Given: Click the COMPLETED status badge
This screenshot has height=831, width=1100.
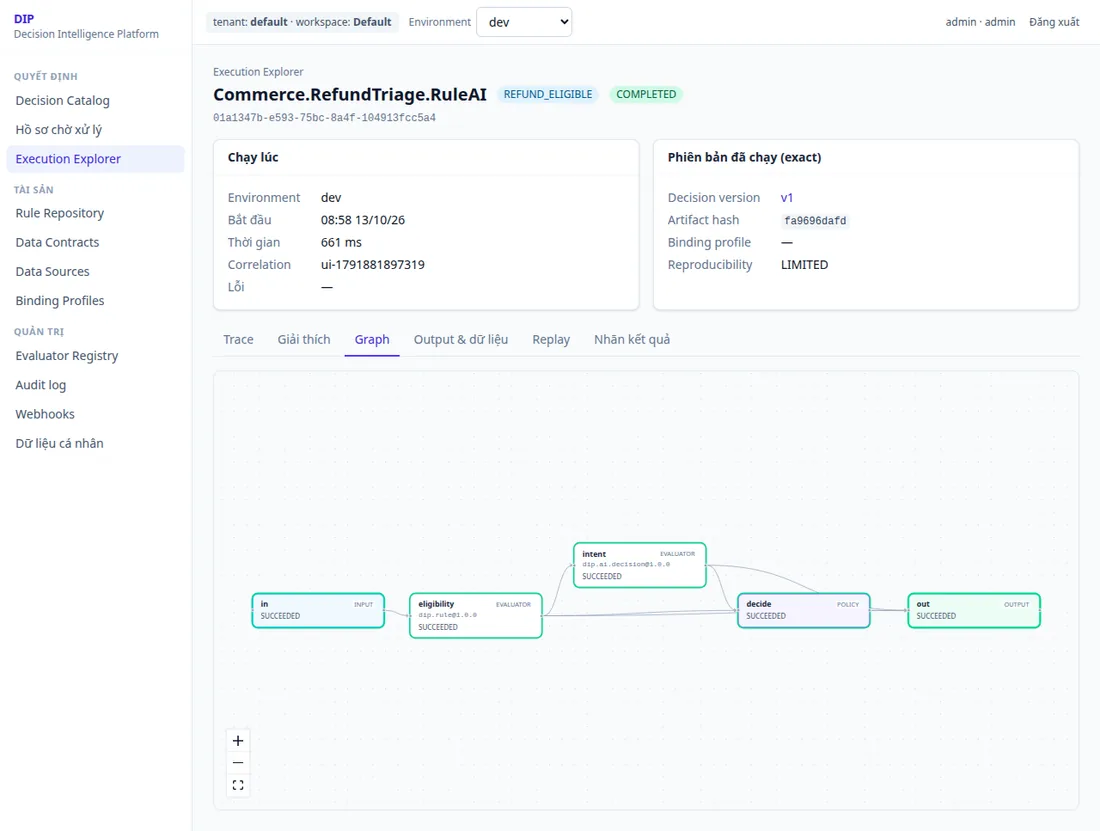Looking at the screenshot, I should coord(646,94).
